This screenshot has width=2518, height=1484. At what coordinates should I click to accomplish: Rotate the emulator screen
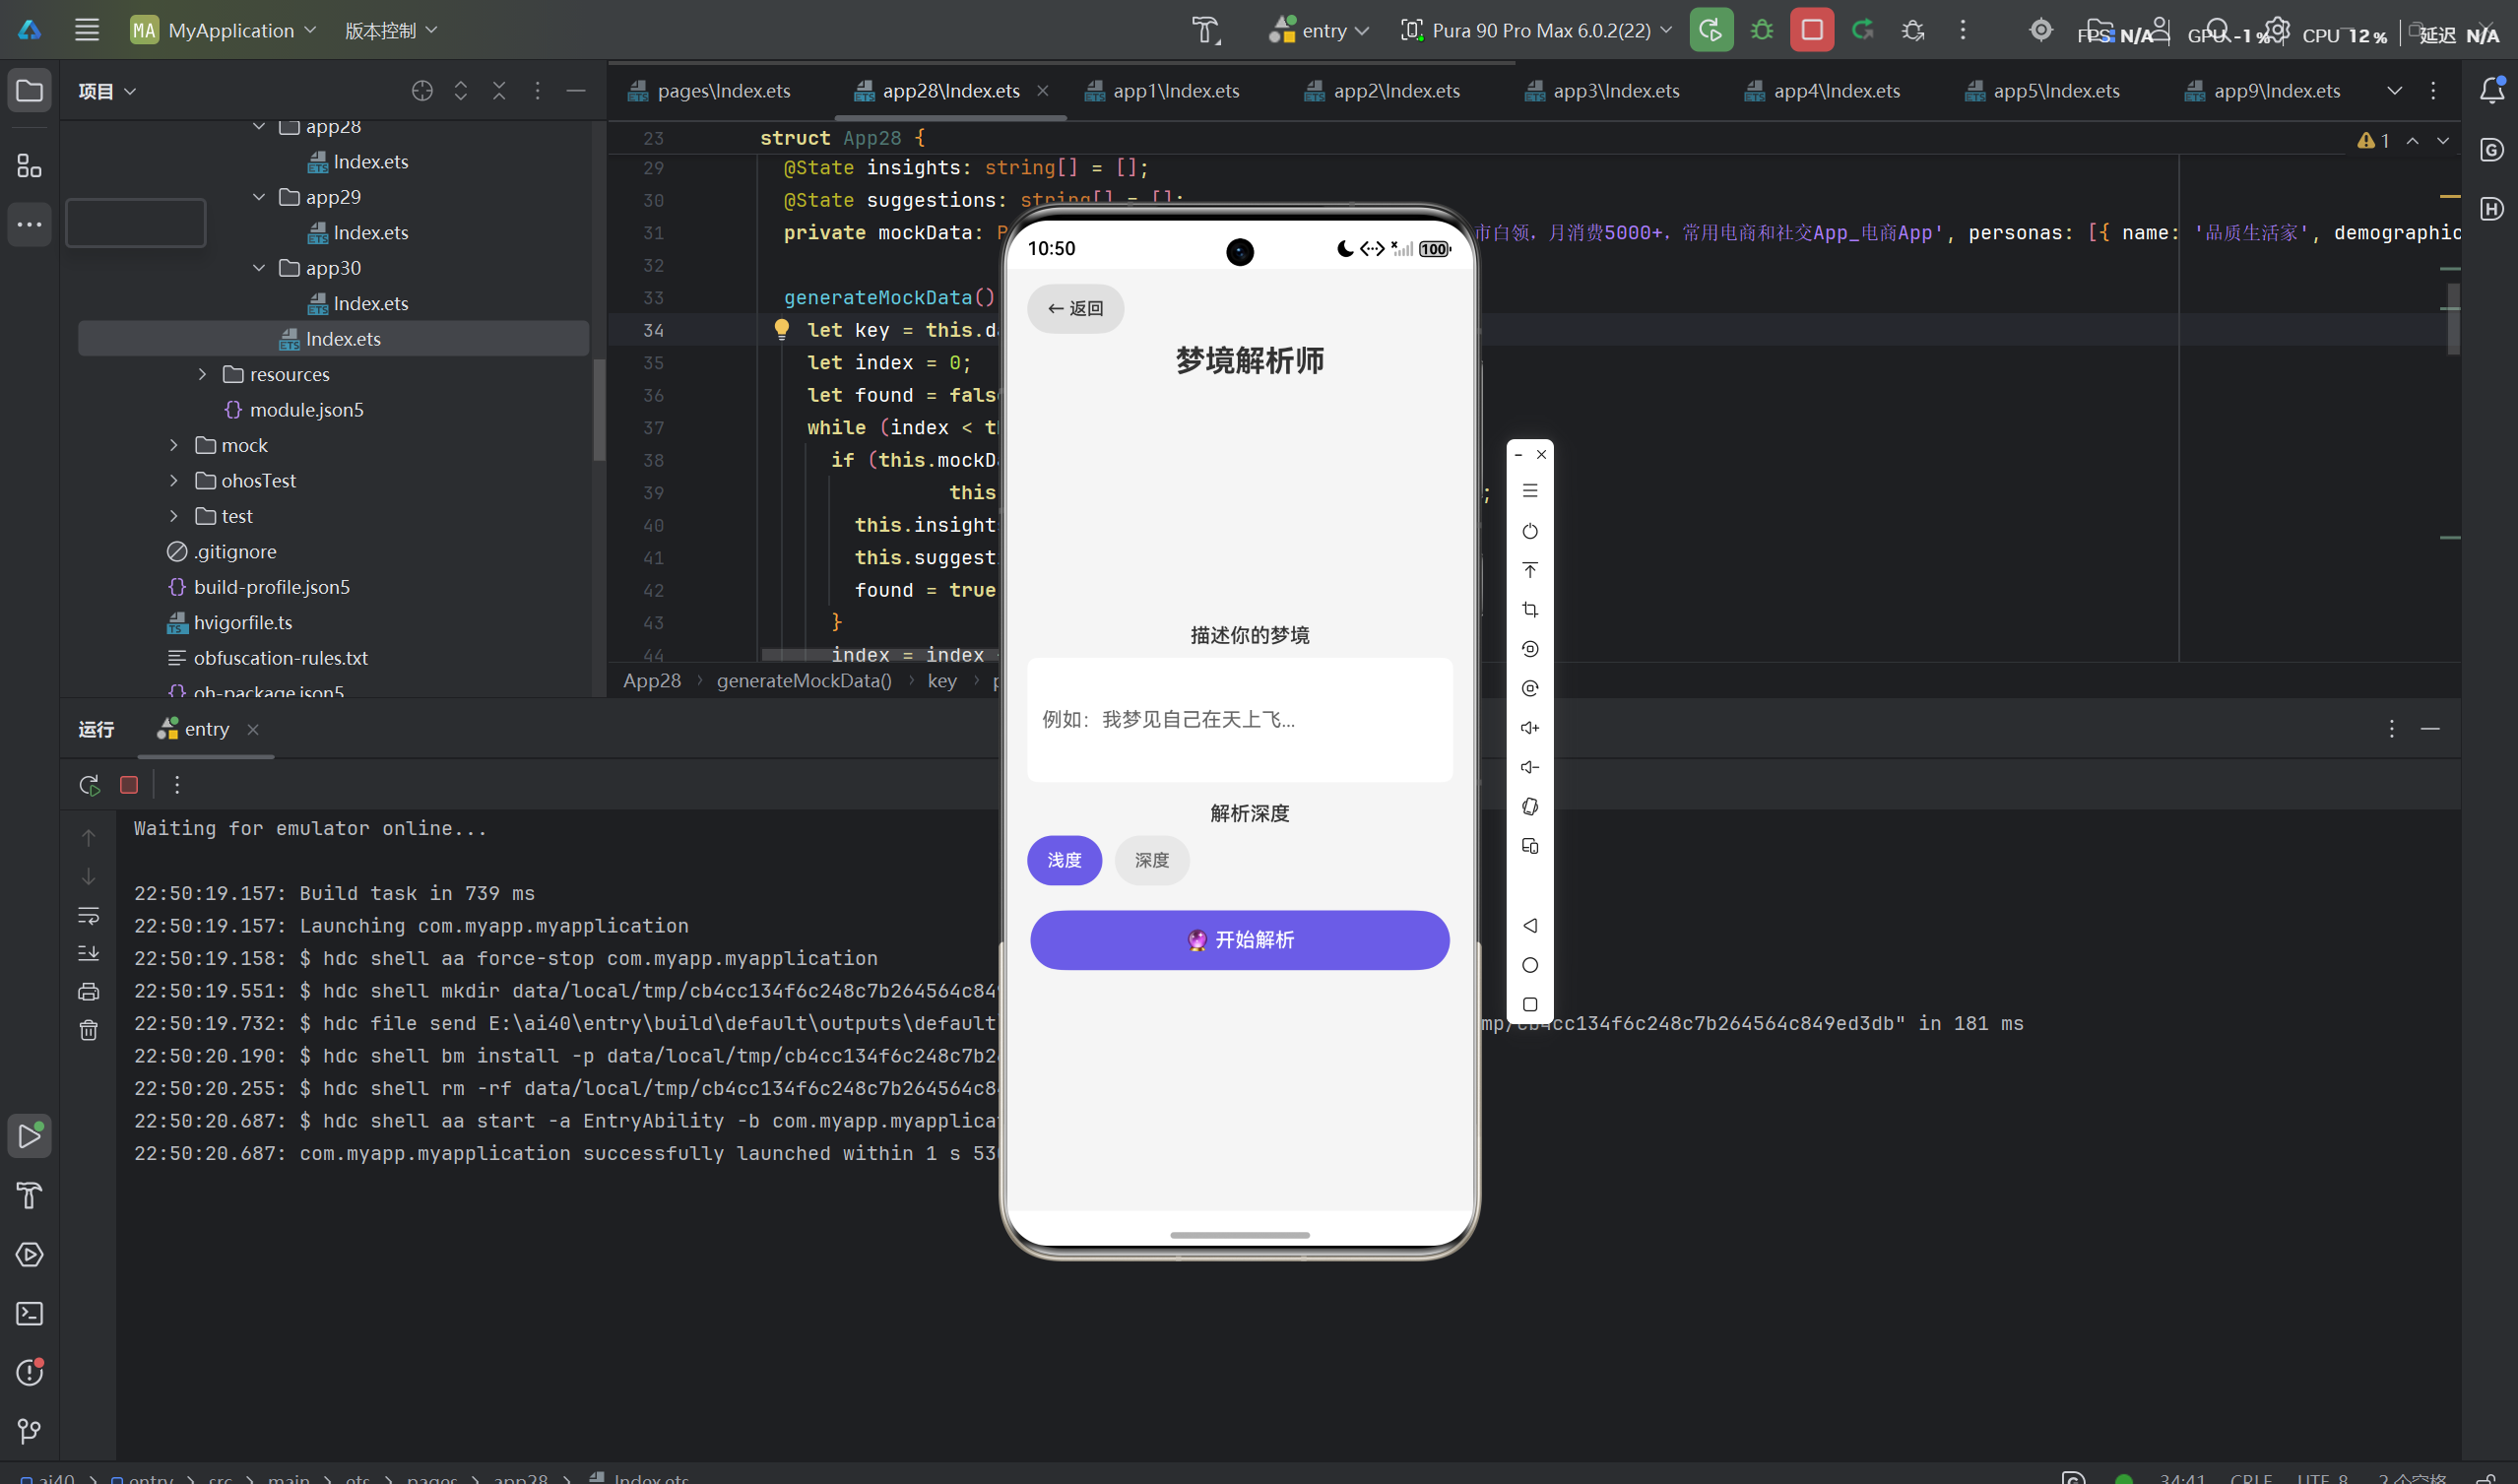point(1530,807)
